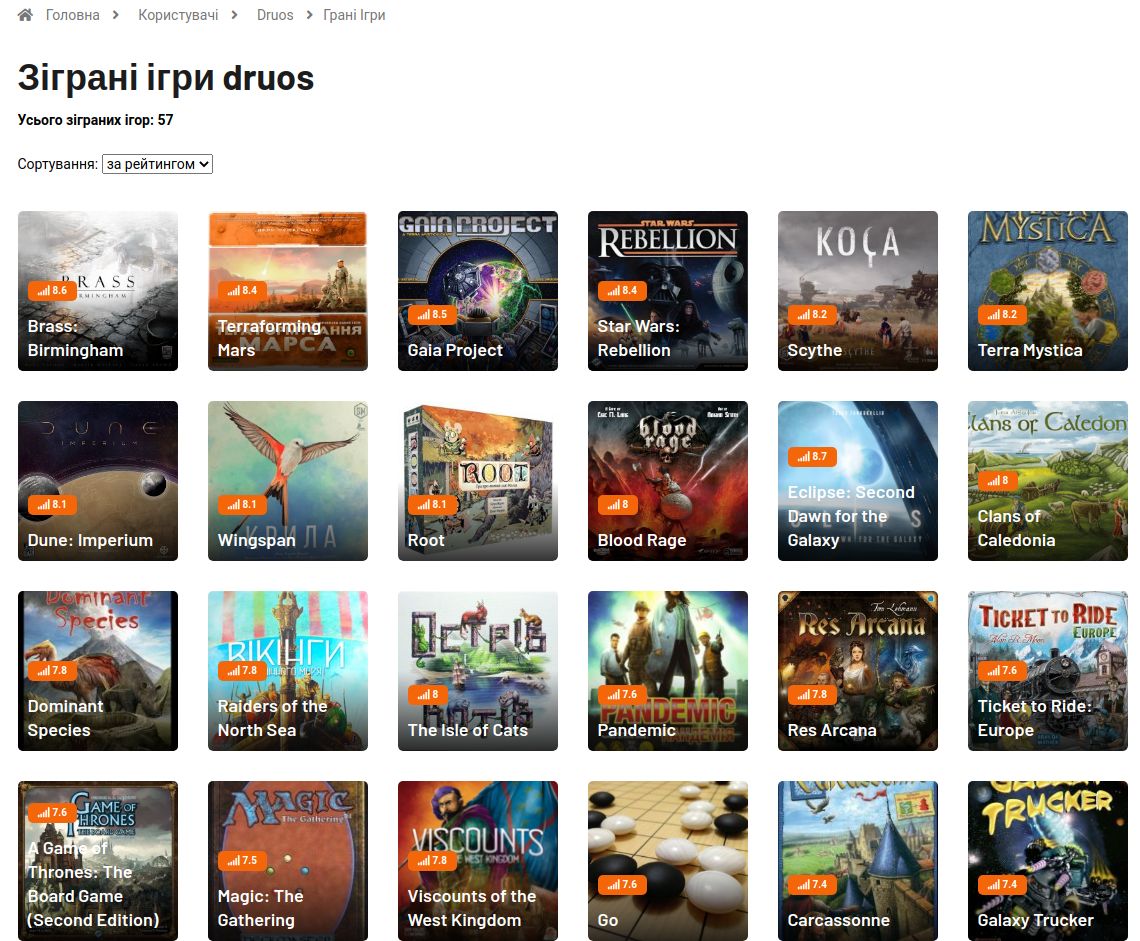Open the Dune: Imperium title
This screenshot has width=1140, height=941.
pos(90,540)
